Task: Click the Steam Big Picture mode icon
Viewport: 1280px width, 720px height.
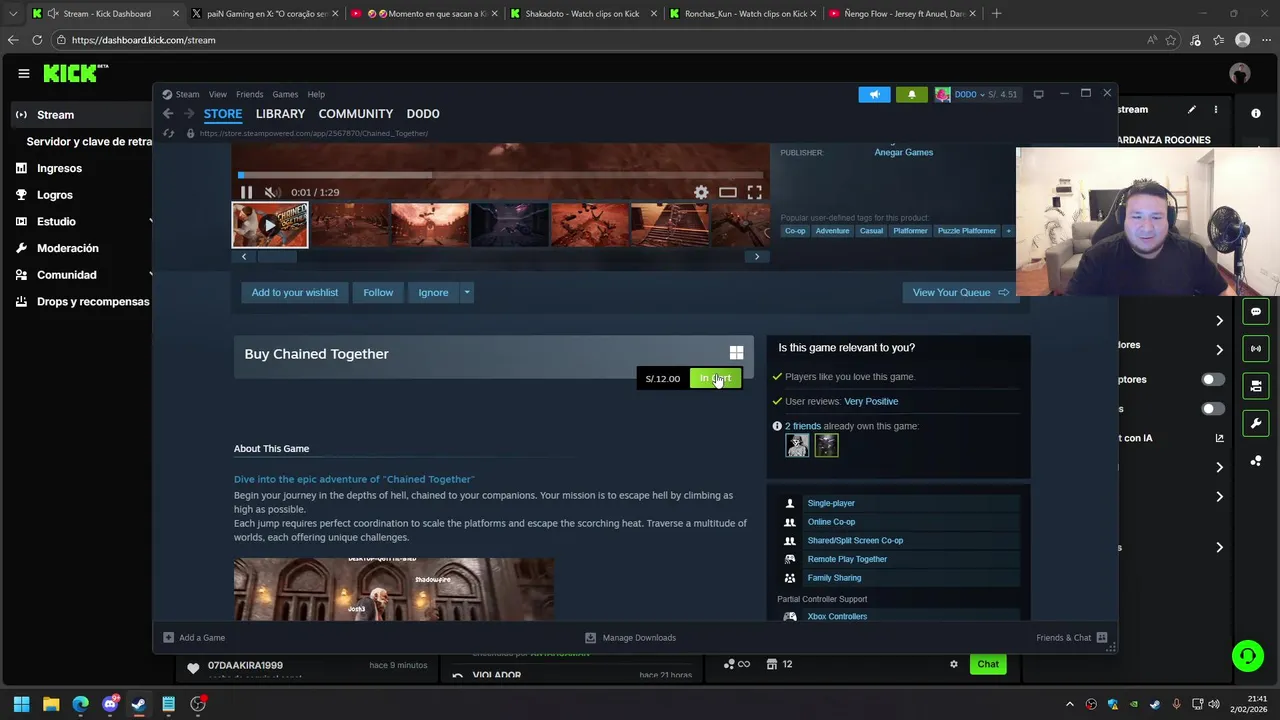Action: click(x=1038, y=94)
